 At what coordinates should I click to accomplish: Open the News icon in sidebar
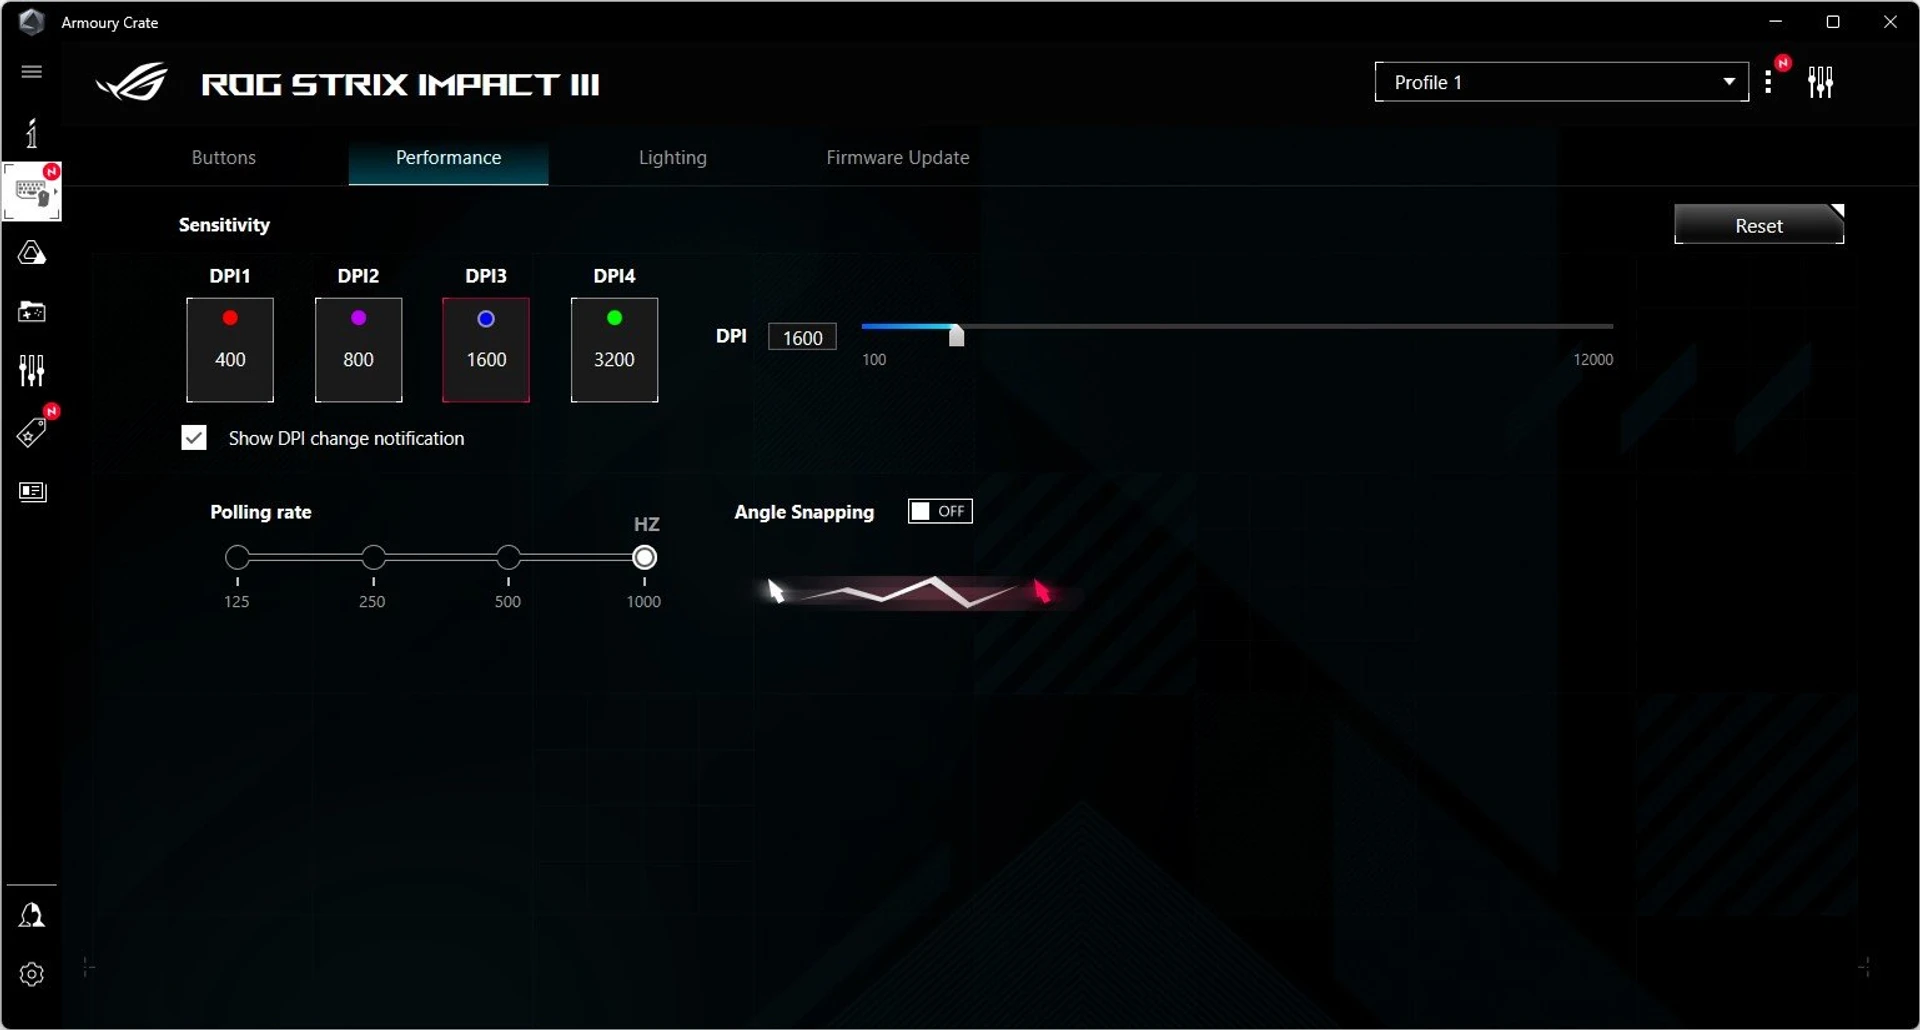(33, 492)
